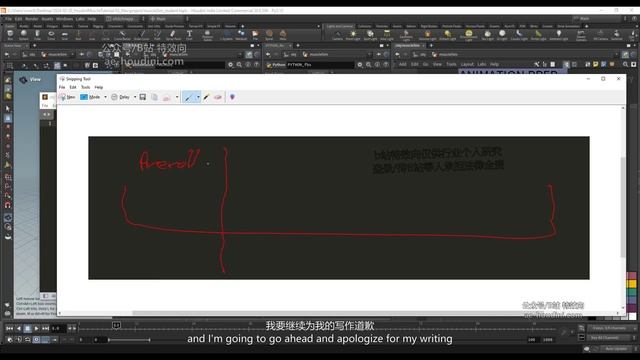Screen dimensions: 640x360
Task: Click the Sky Light shelf tool
Action: tap(487, 35)
